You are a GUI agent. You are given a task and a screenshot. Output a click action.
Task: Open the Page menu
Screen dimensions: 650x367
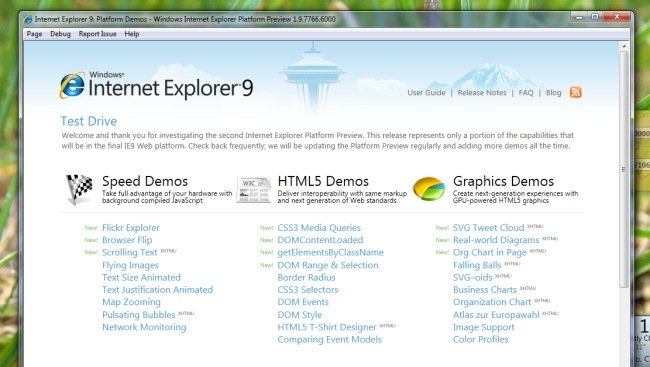tap(34, 34)
